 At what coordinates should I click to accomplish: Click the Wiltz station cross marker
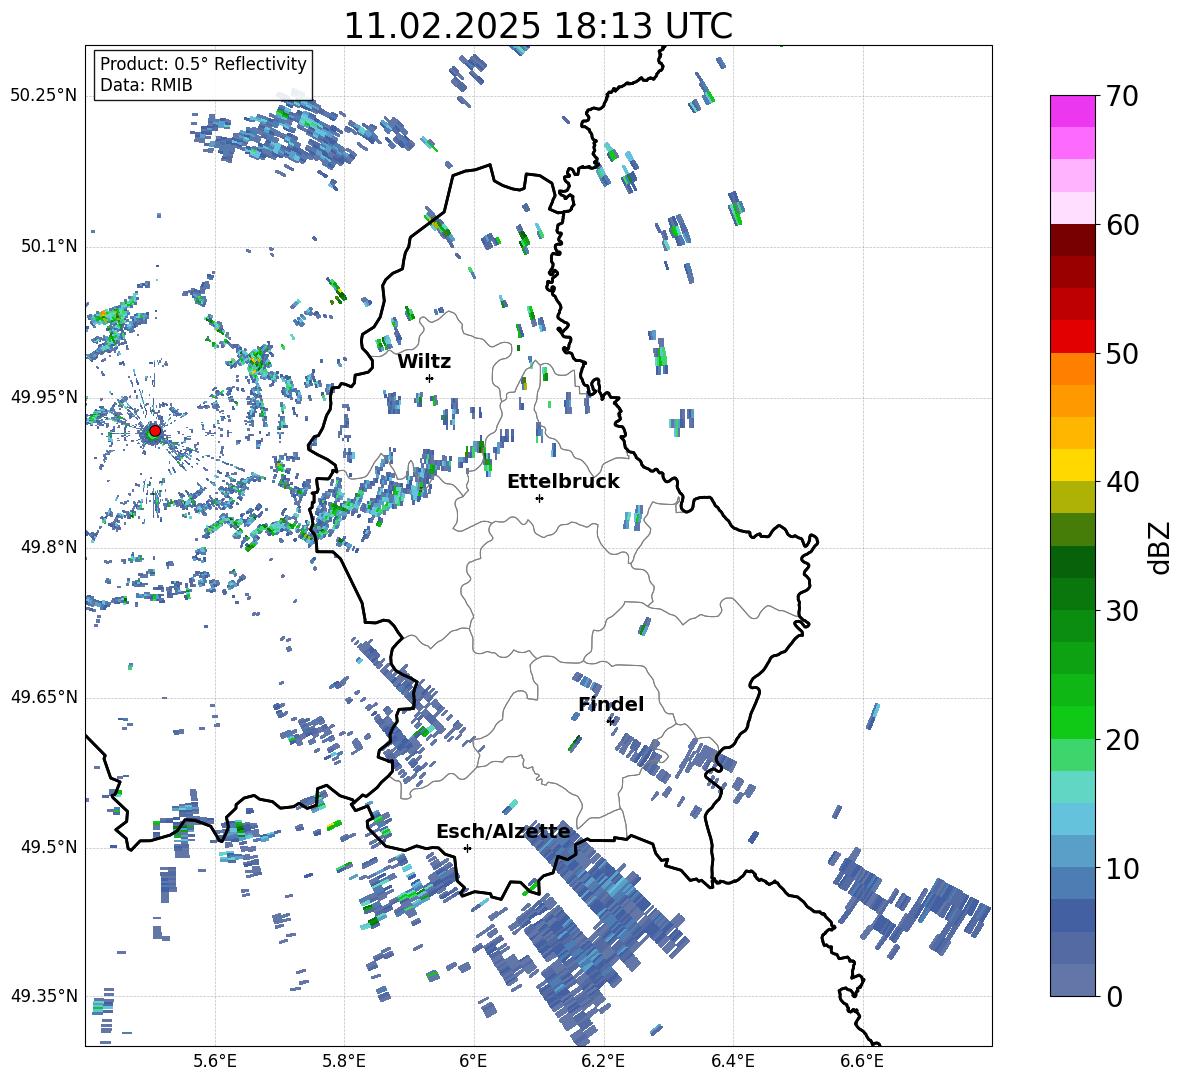click(430, 378)
